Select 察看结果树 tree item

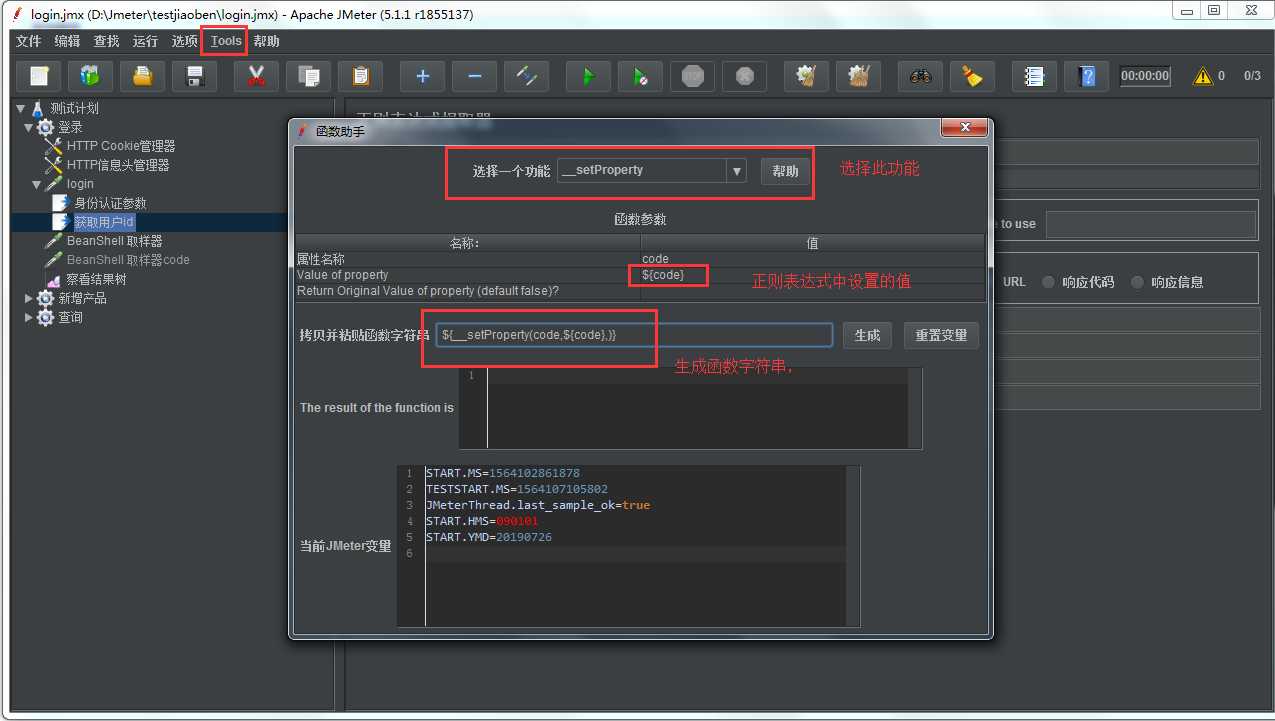click(96, 279)
